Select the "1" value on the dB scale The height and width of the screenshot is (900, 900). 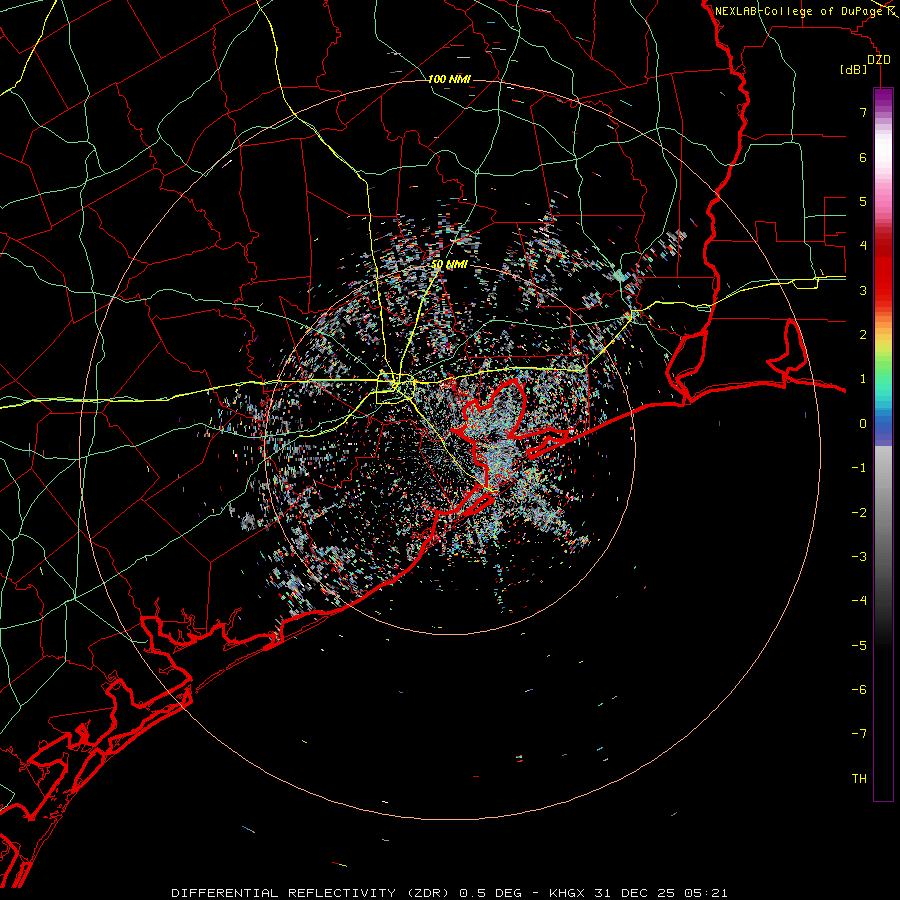pos(863,379)
